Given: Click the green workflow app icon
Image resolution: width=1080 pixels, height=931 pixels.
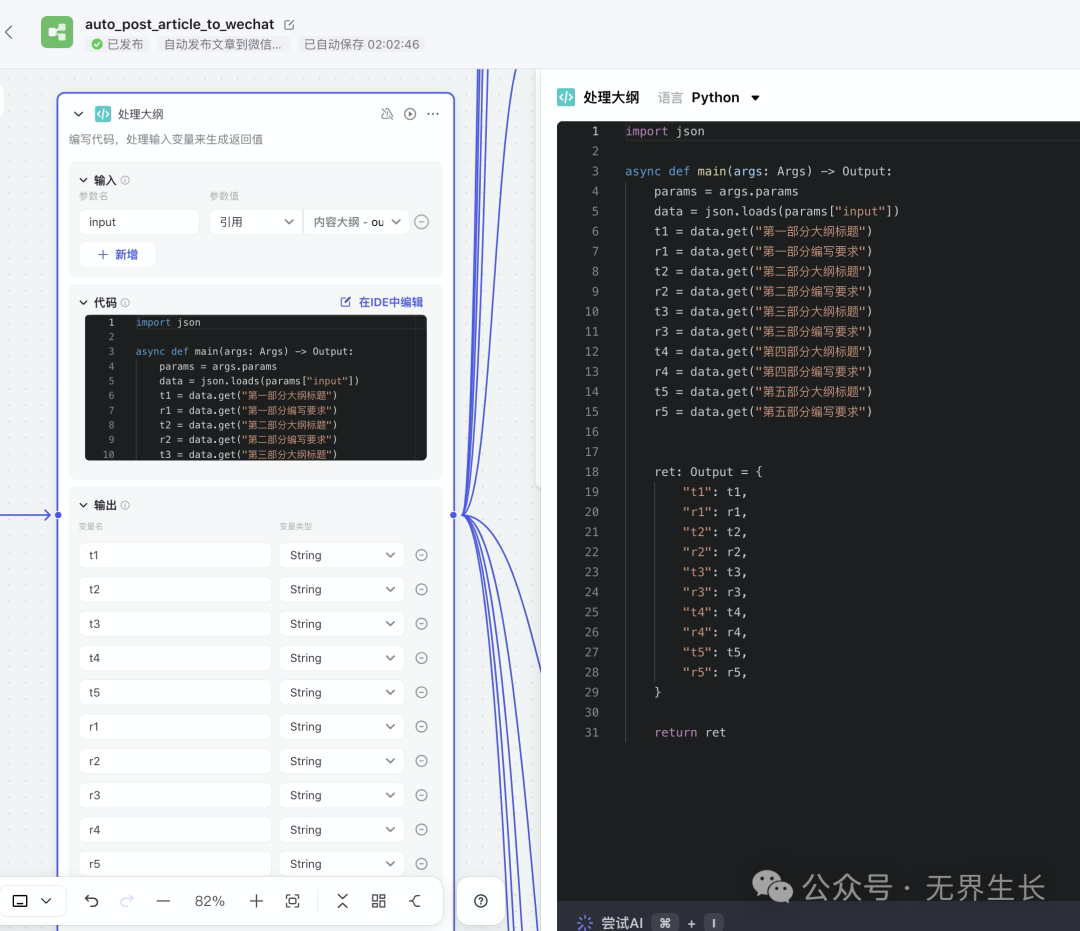Looking at the screenshot, I should click(x=57, y=32).
